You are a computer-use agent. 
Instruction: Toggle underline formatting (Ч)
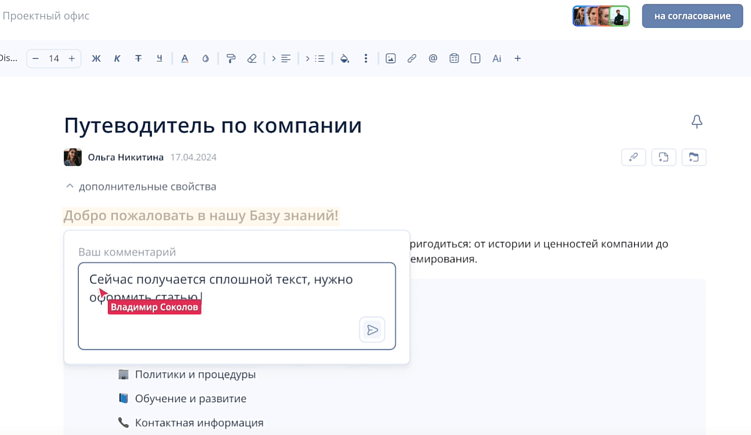159,58
